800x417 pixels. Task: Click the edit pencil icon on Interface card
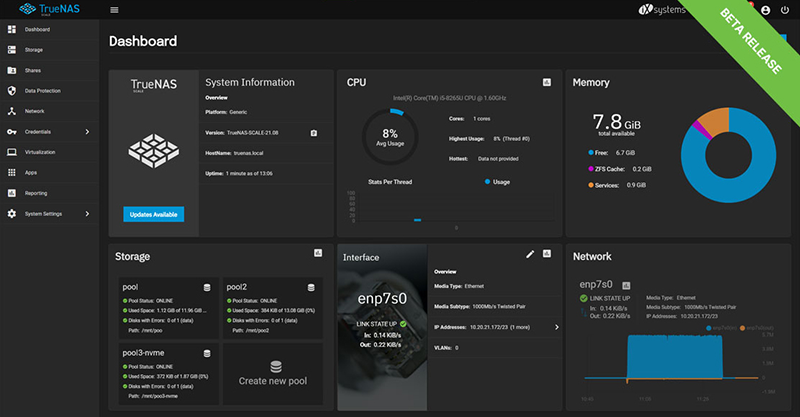click(x=530, y=254)
